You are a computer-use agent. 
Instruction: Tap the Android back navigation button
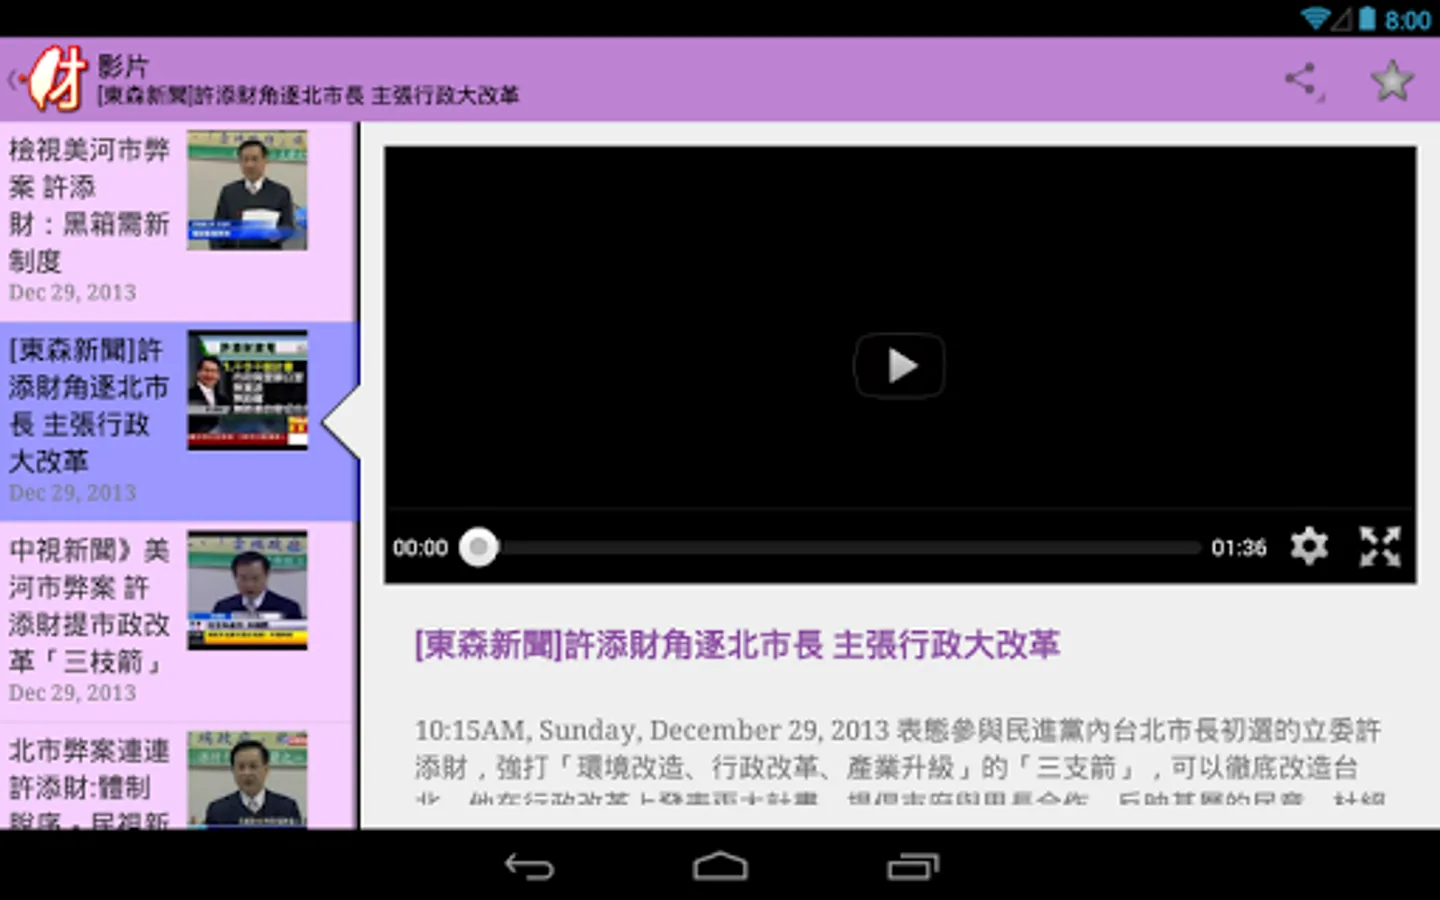point(528,866)
